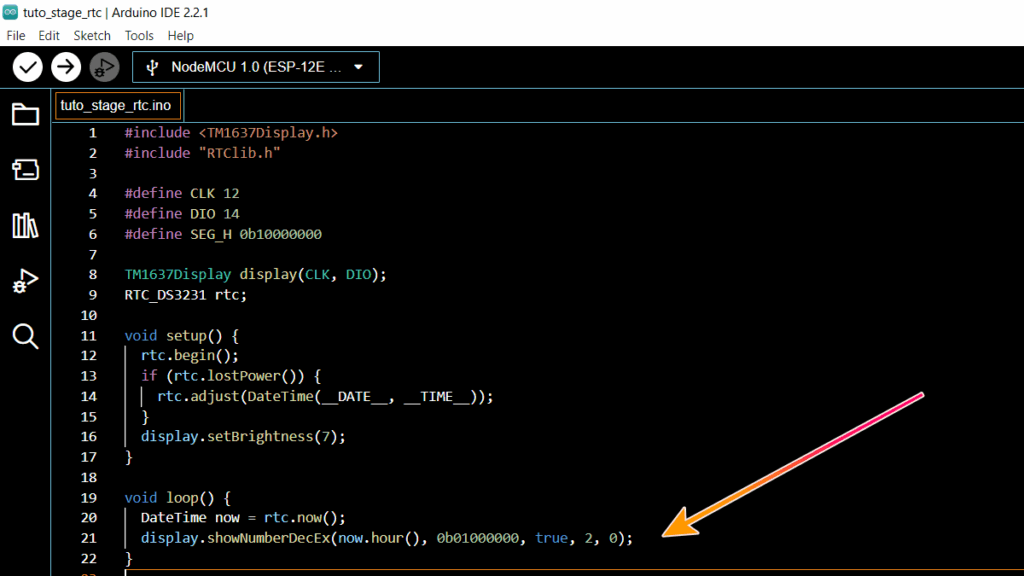
Task: Click the '#define DIO 14' line
Action: click(182, 214)
